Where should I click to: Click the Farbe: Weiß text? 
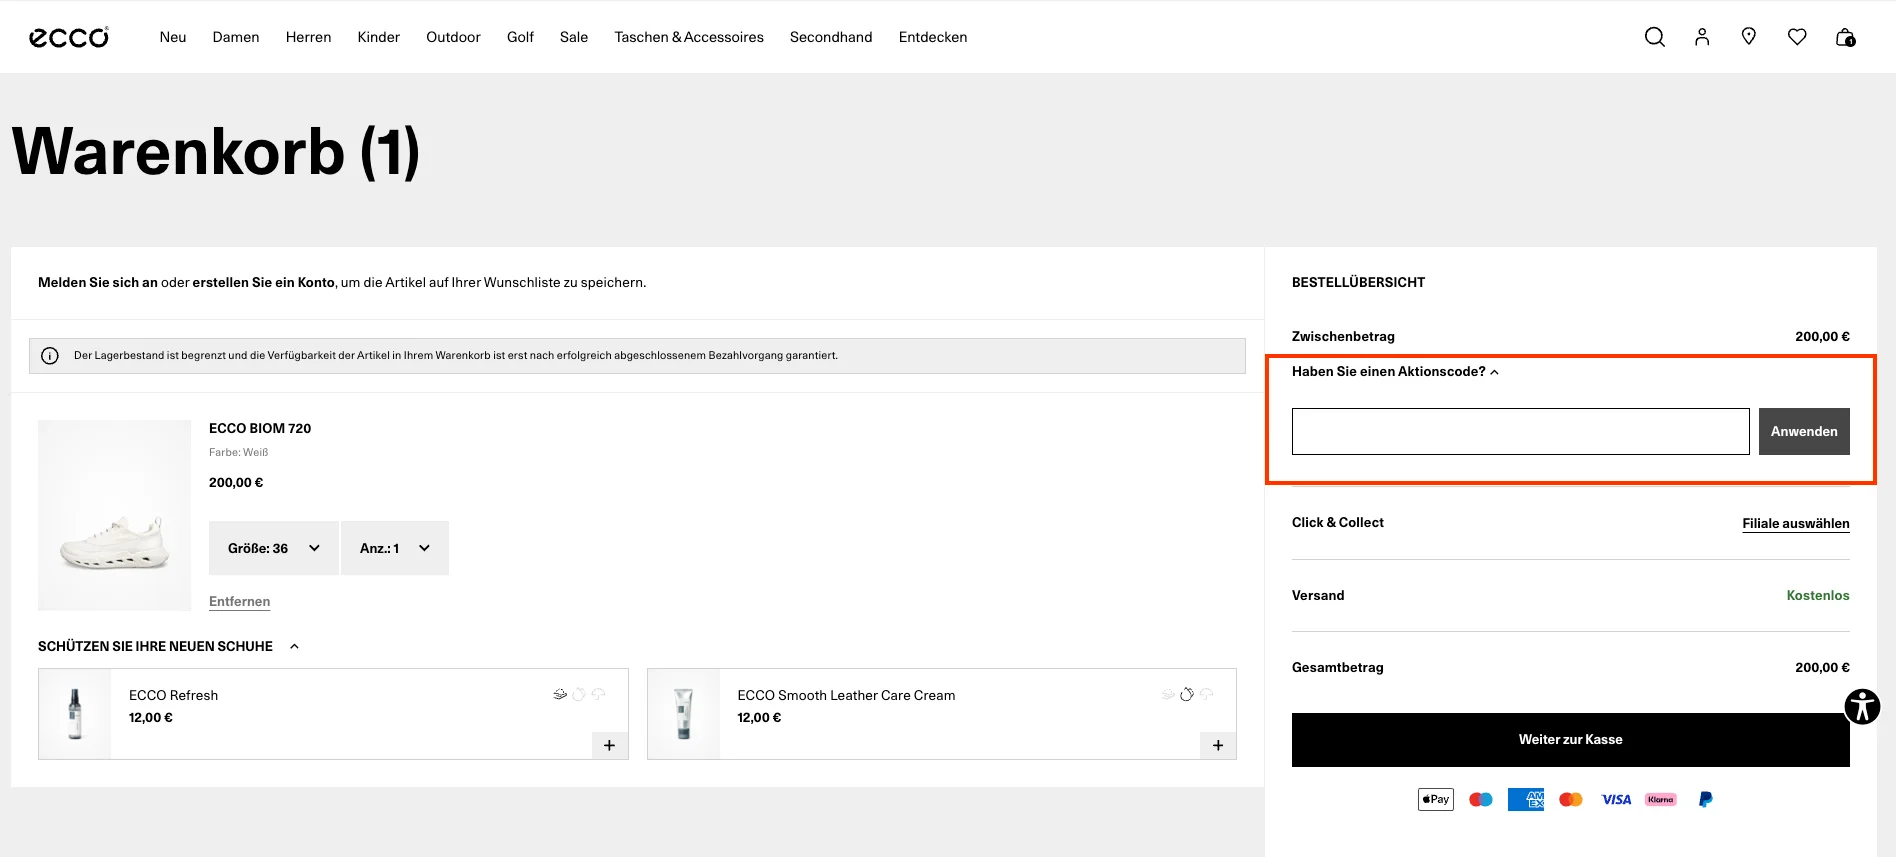click(239, 452)
